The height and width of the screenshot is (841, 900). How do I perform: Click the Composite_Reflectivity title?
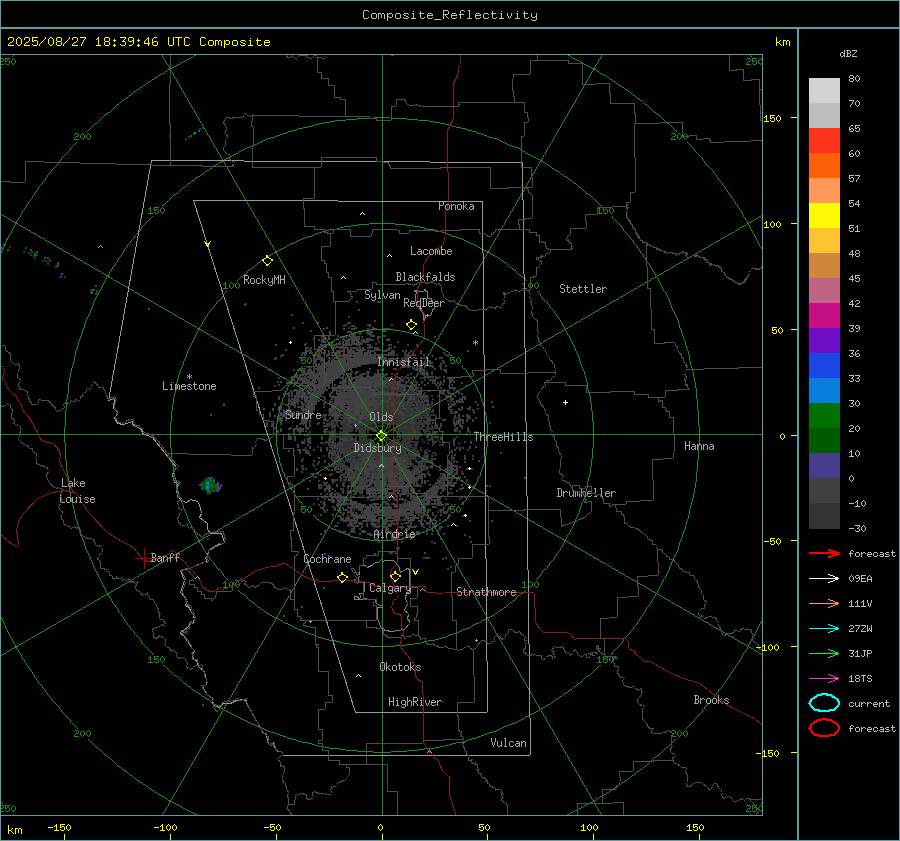pyautogui.click(x=450, y=15)
